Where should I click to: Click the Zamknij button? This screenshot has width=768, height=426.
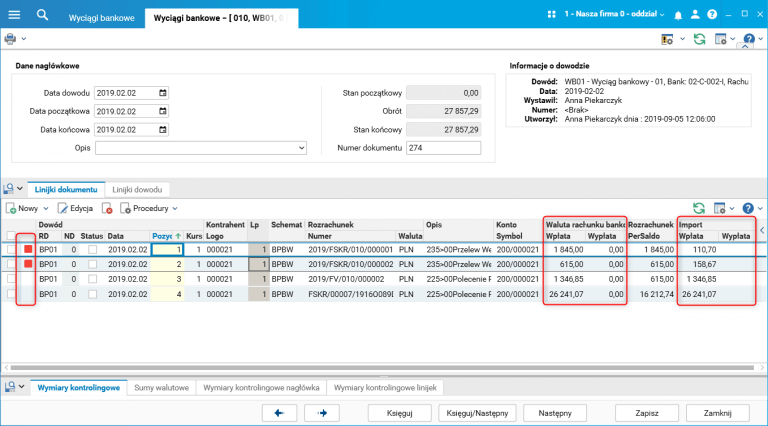pos(718,412)
